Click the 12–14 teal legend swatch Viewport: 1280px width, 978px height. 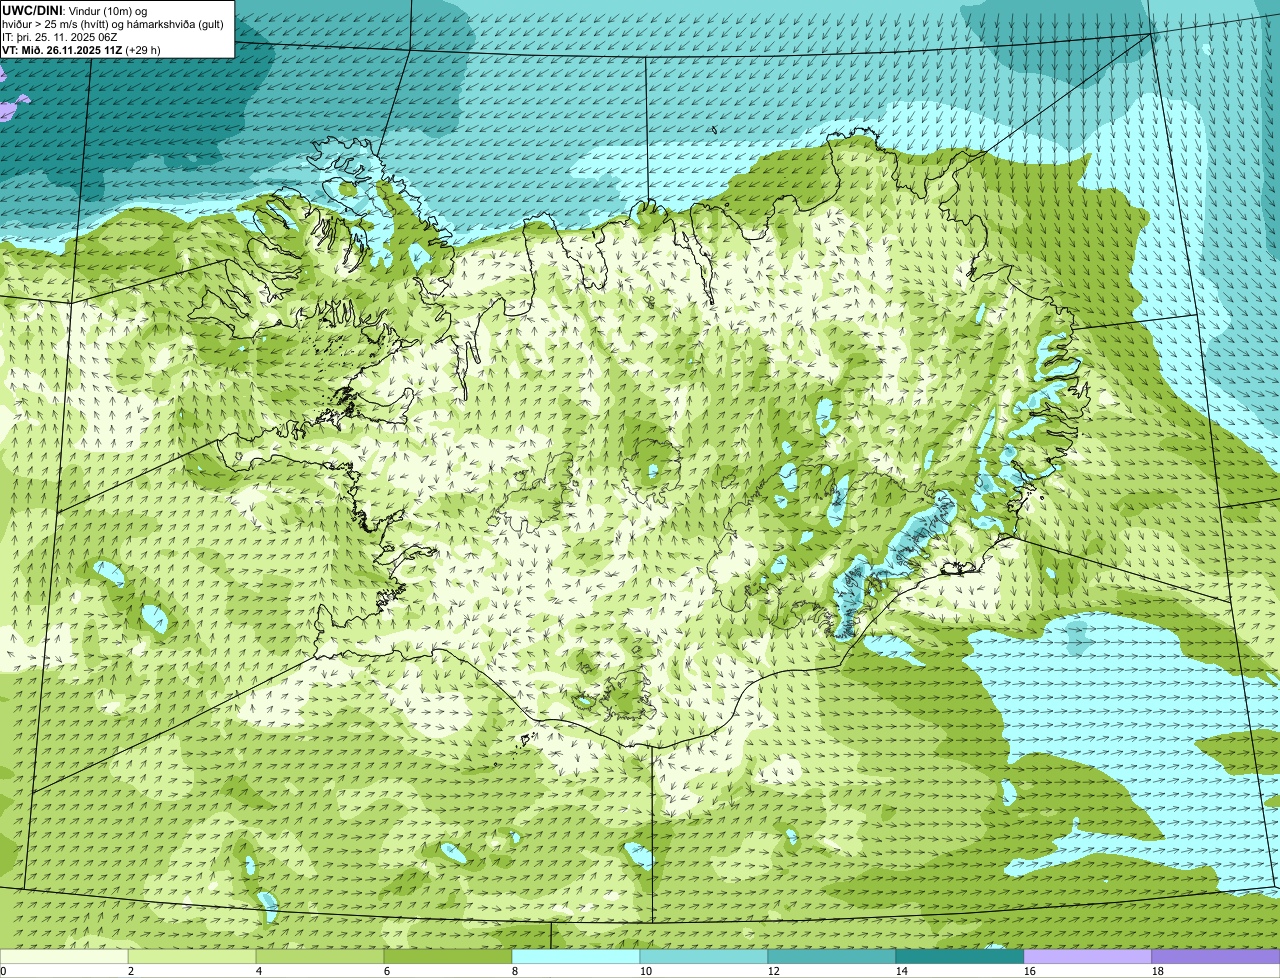(x=832, y=956)
